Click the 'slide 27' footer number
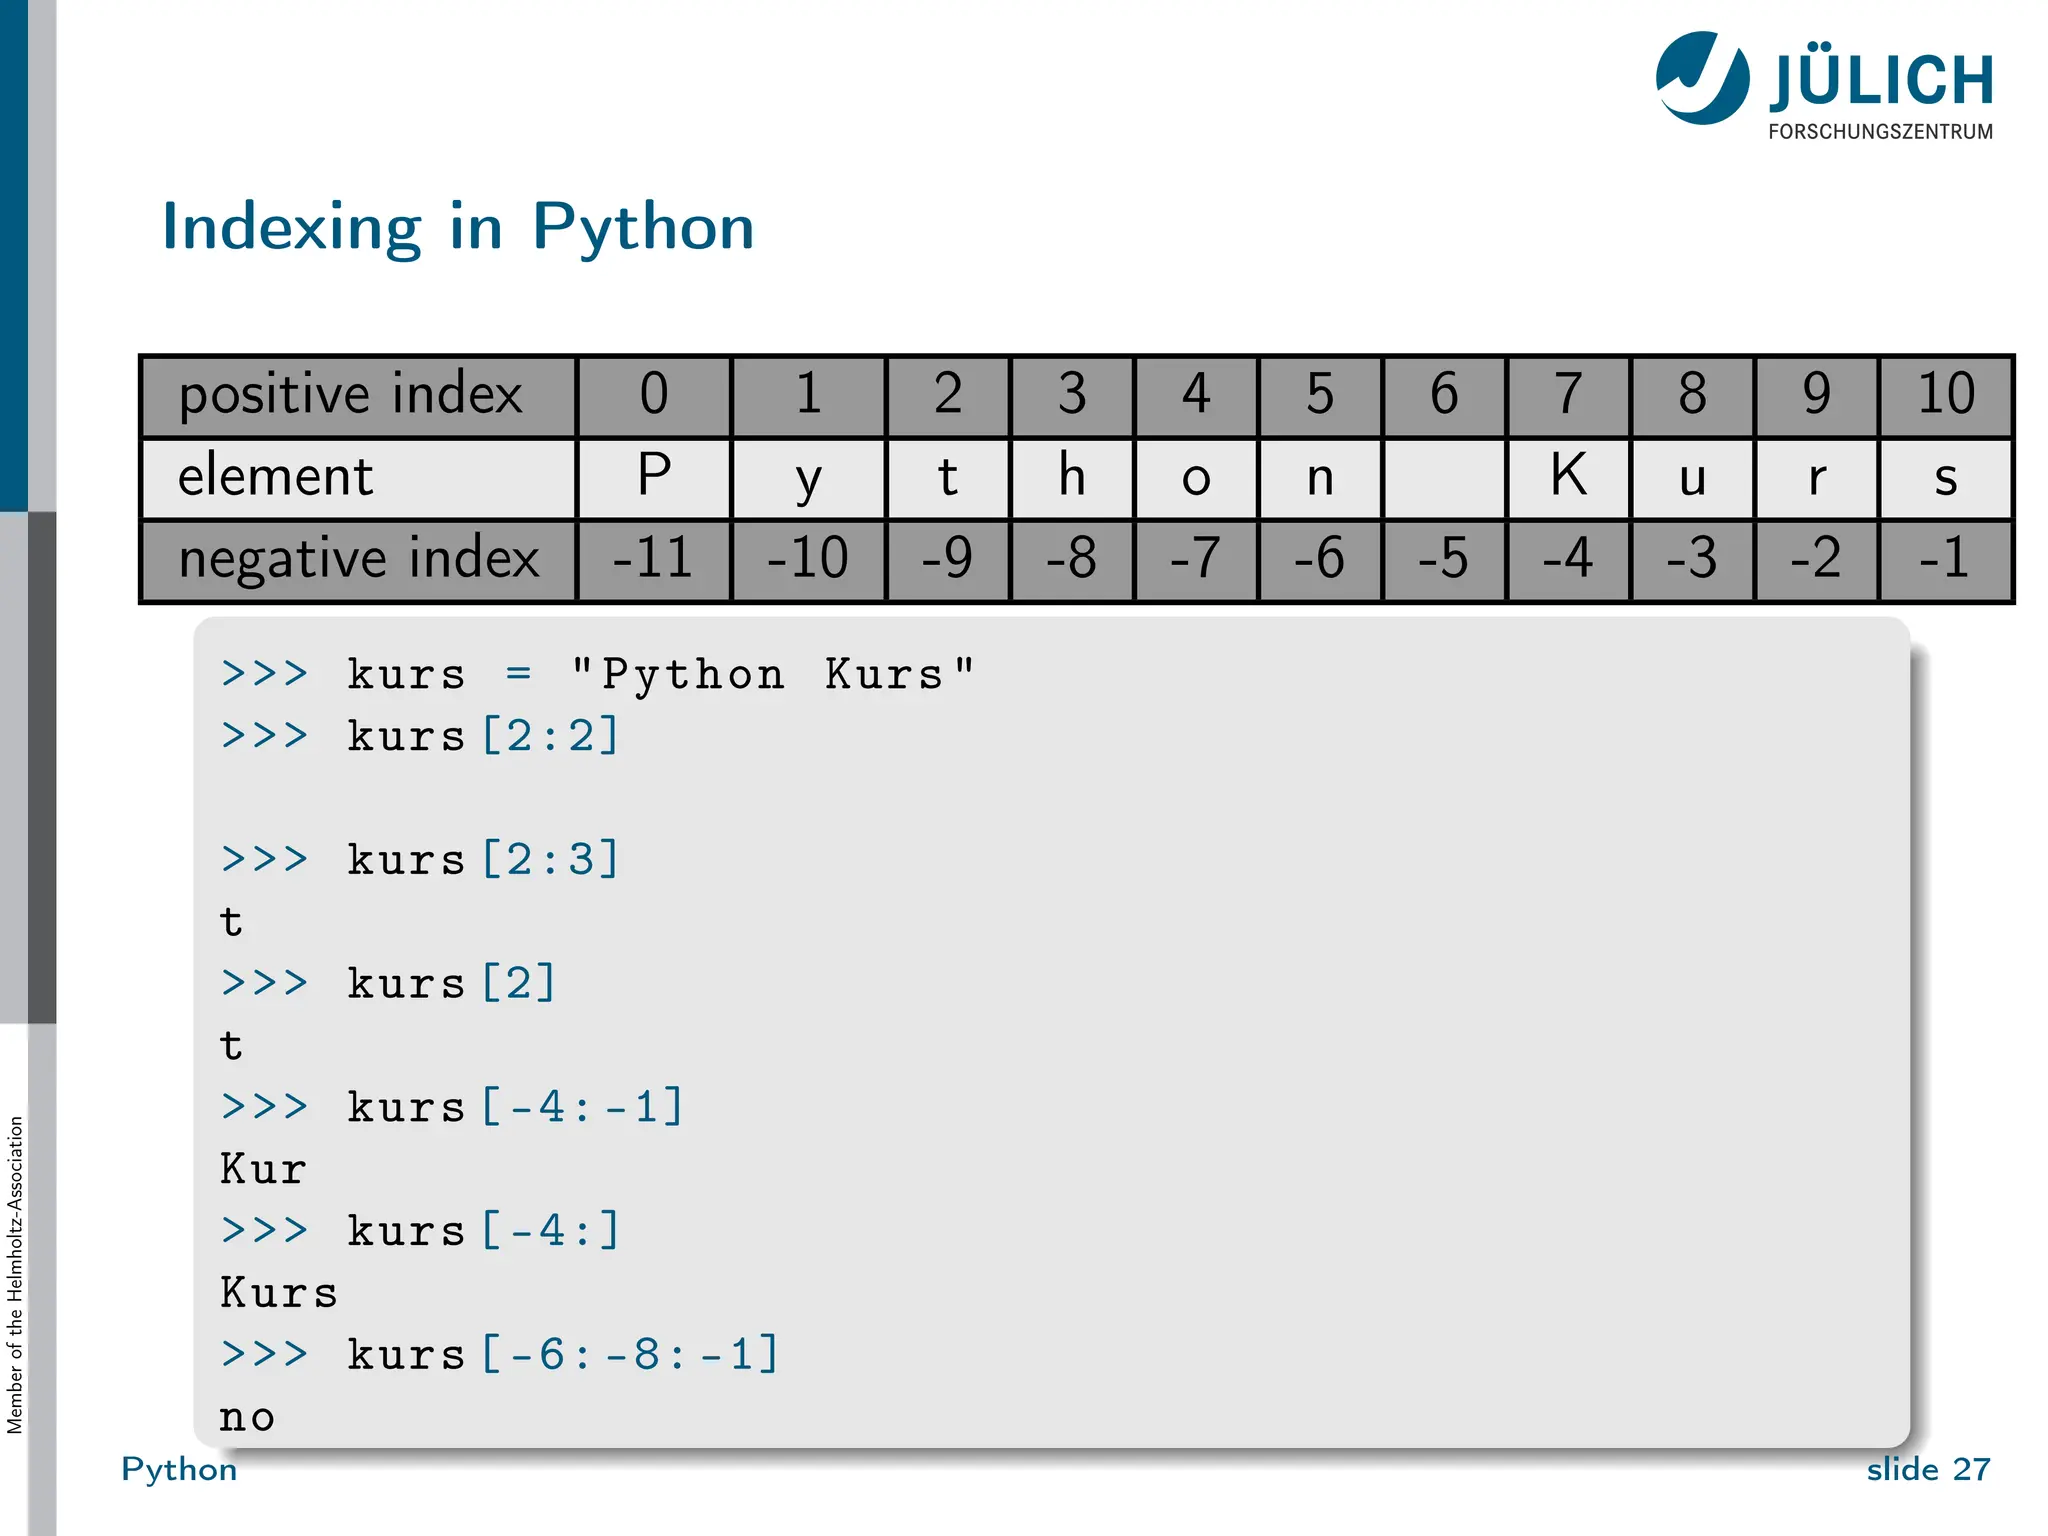The height and width of the screenshot is (1536, 2048). [x=1928, y=1470]
